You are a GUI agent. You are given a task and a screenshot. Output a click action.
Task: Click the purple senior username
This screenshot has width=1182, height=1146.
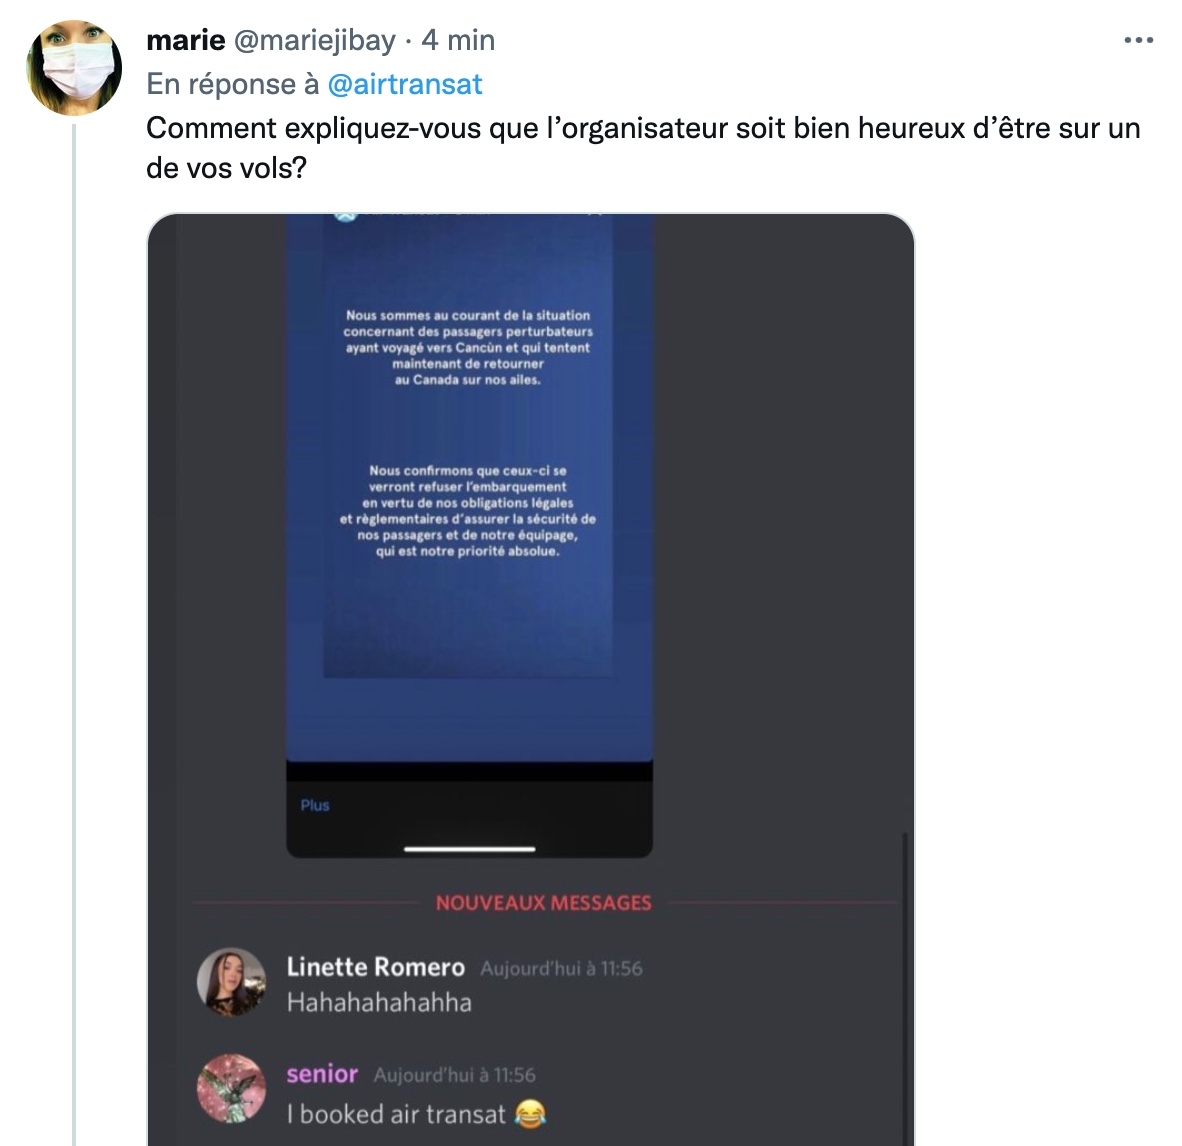click(x=322, y=1074)
